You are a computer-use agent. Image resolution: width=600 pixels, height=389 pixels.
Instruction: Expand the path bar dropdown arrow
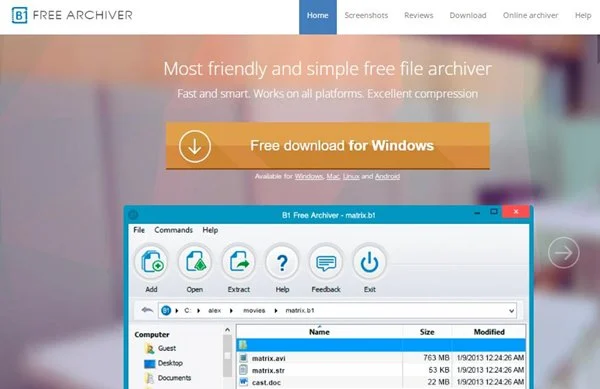click(x=512, y=311)
